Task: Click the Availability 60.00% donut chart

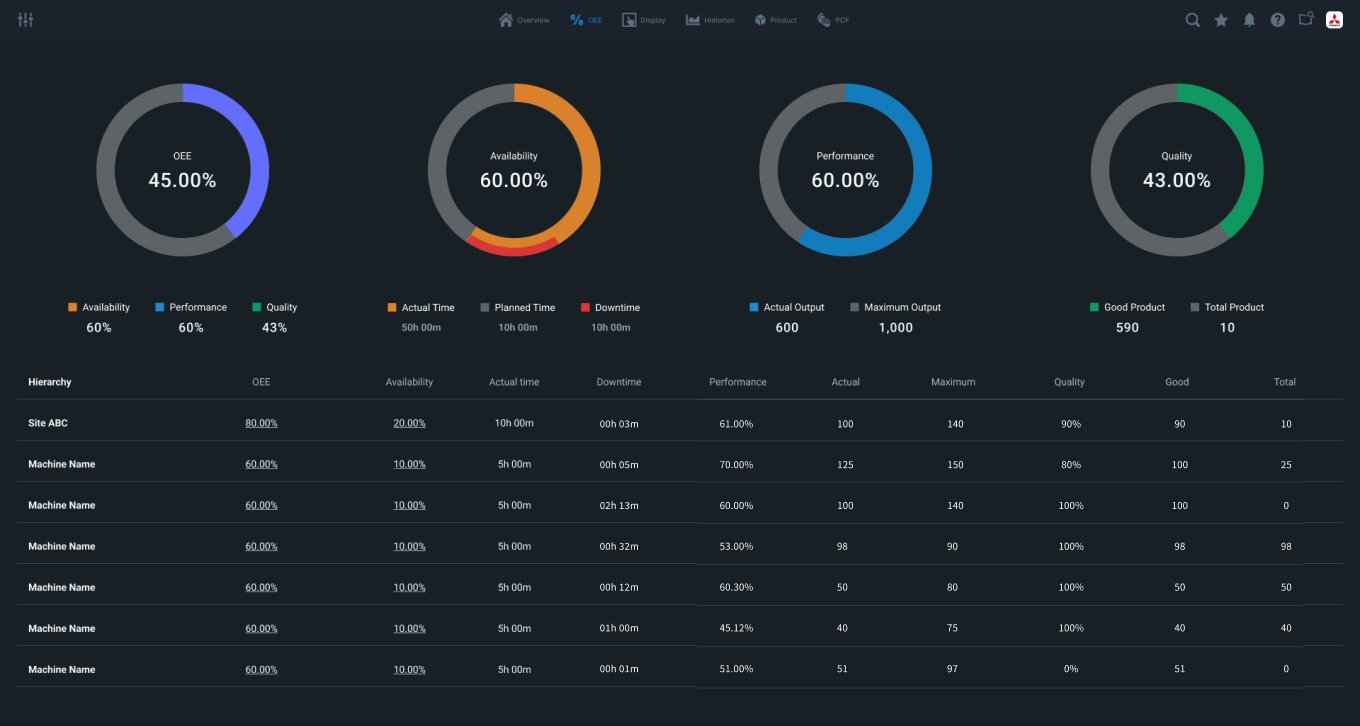Action: click(x=514, y=170)
